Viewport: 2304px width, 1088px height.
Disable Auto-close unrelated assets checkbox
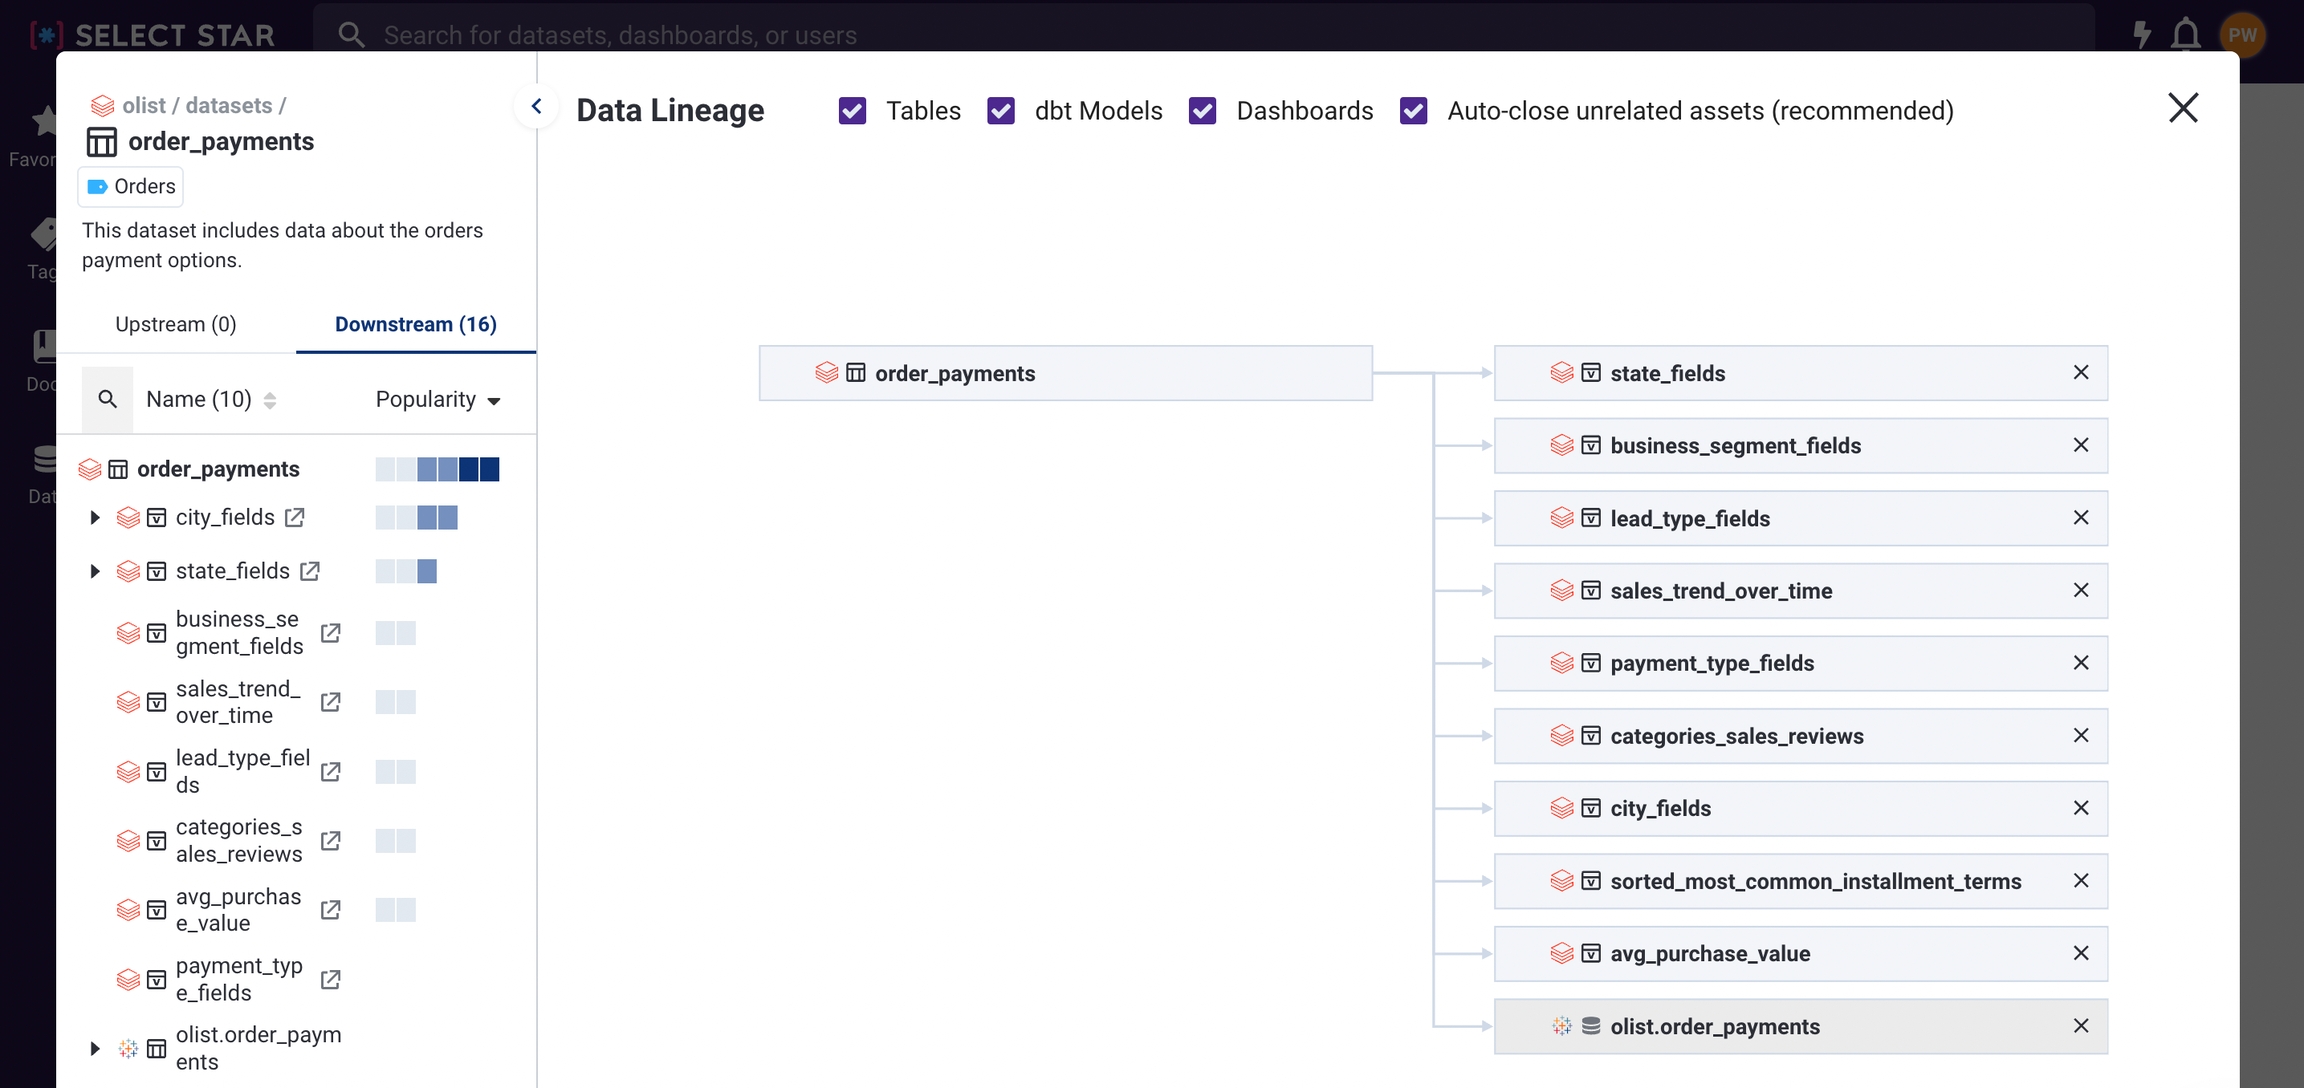[x=1413, y=111]
